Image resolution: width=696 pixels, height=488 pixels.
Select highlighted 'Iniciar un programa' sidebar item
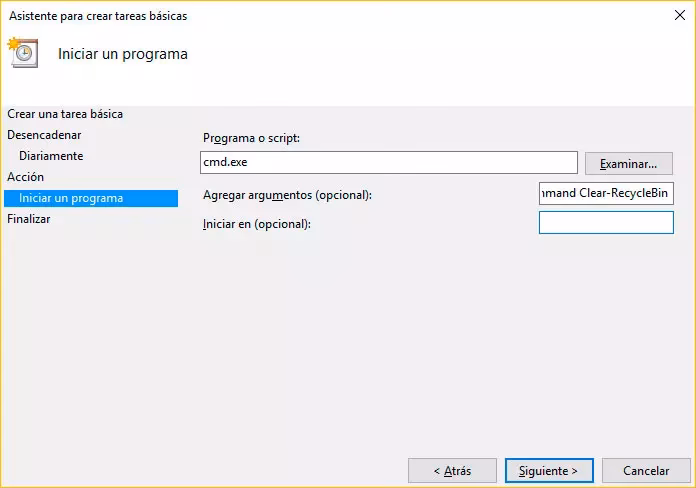(x=71, y=198)
